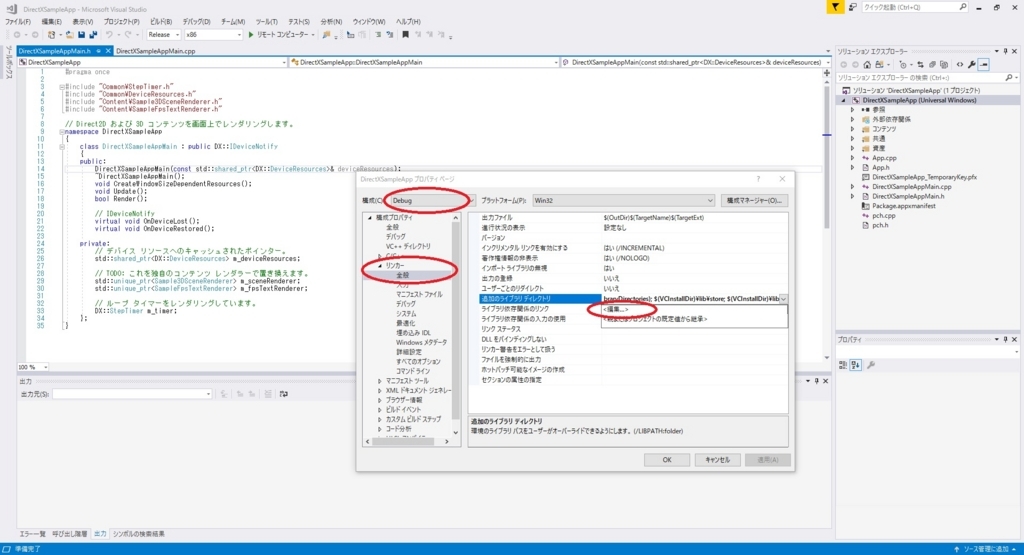Click the sync arrows icon in Solution Explorer
The width and height of the screenshot is (1024, 555).
click(920, 65)
